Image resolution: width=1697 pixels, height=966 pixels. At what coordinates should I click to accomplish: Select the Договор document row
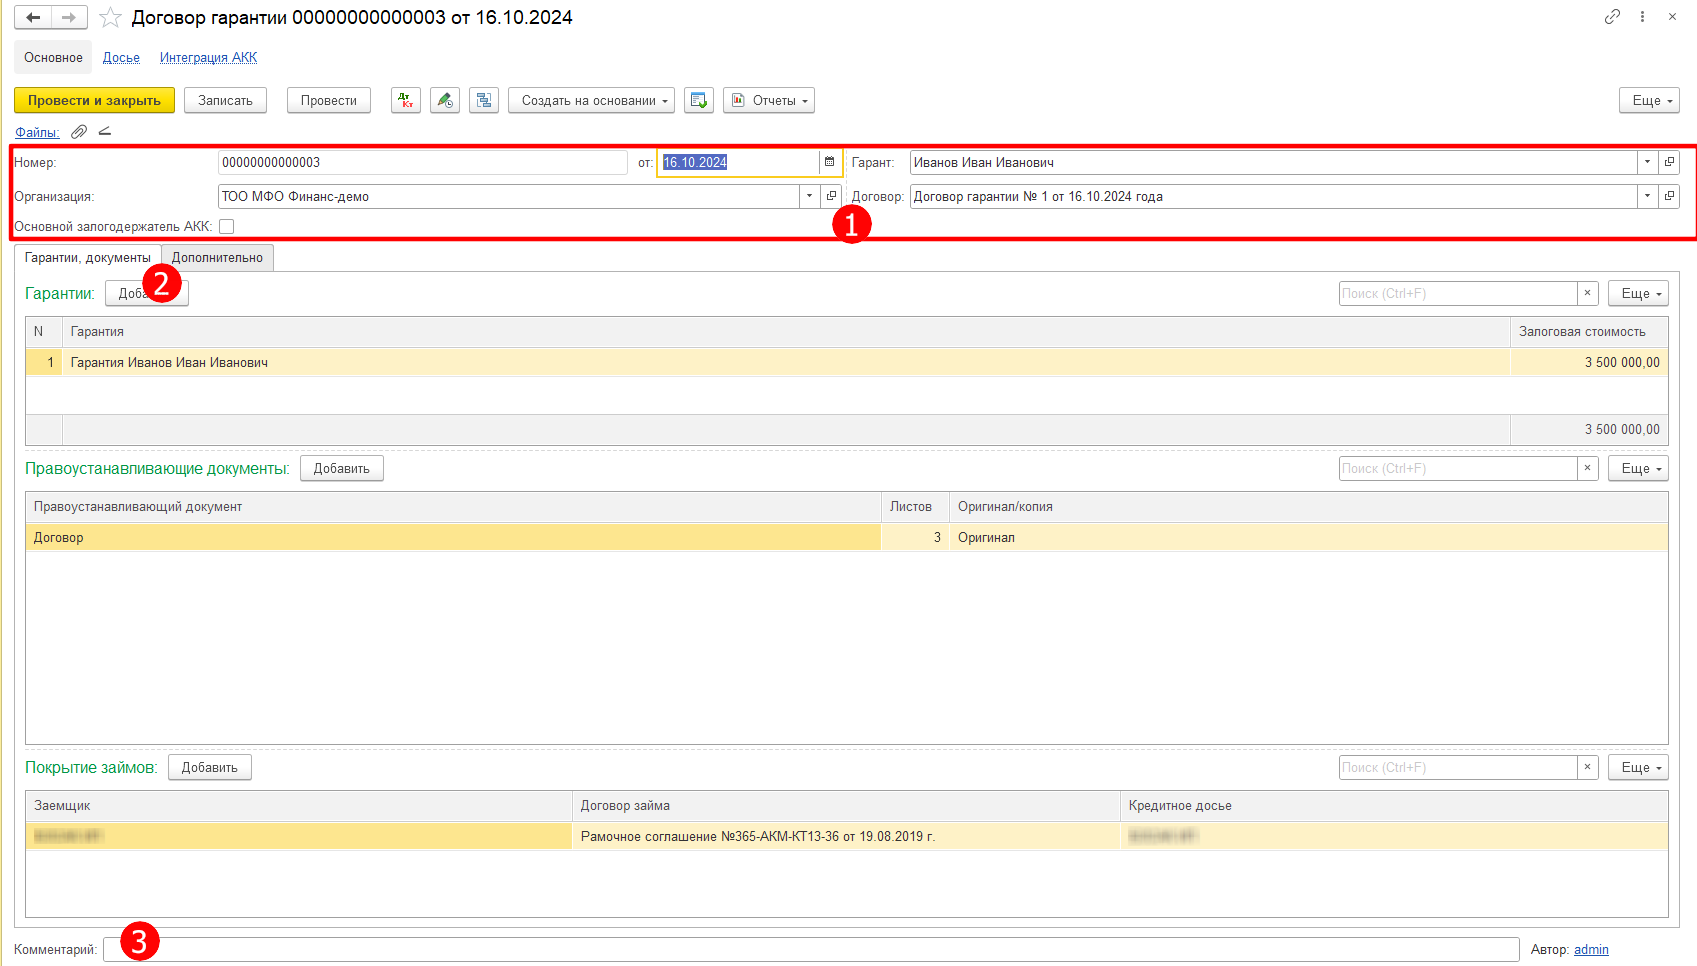[x=453, y=537]
